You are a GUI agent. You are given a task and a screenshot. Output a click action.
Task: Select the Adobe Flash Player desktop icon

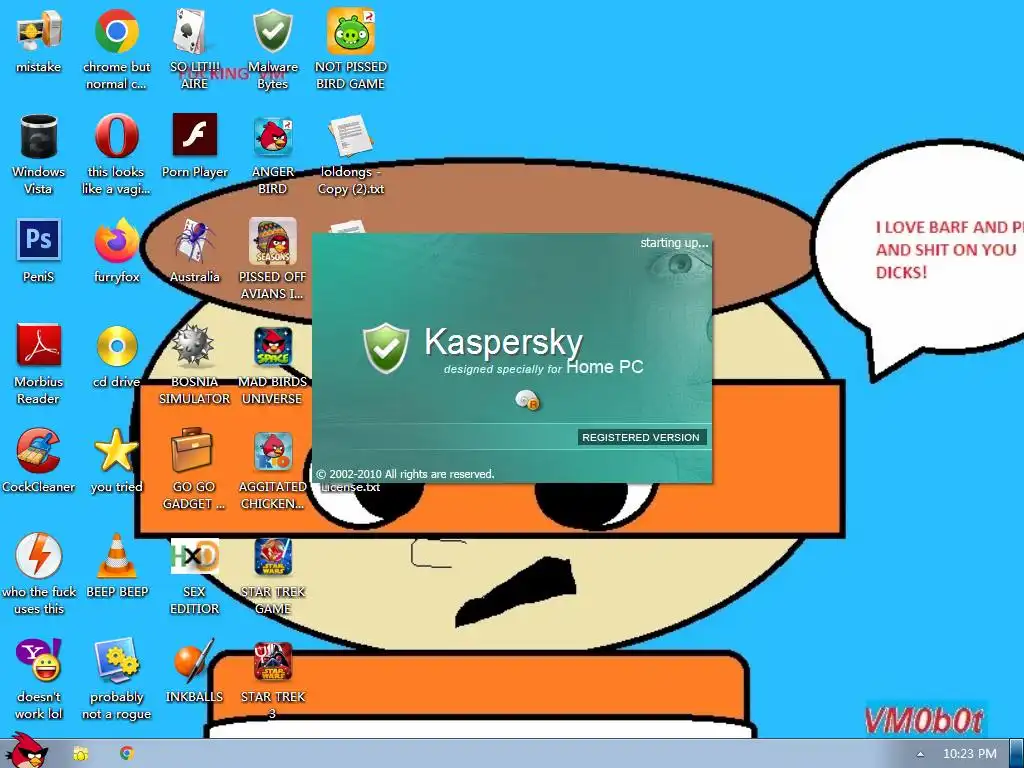click(x=195, y=135)
